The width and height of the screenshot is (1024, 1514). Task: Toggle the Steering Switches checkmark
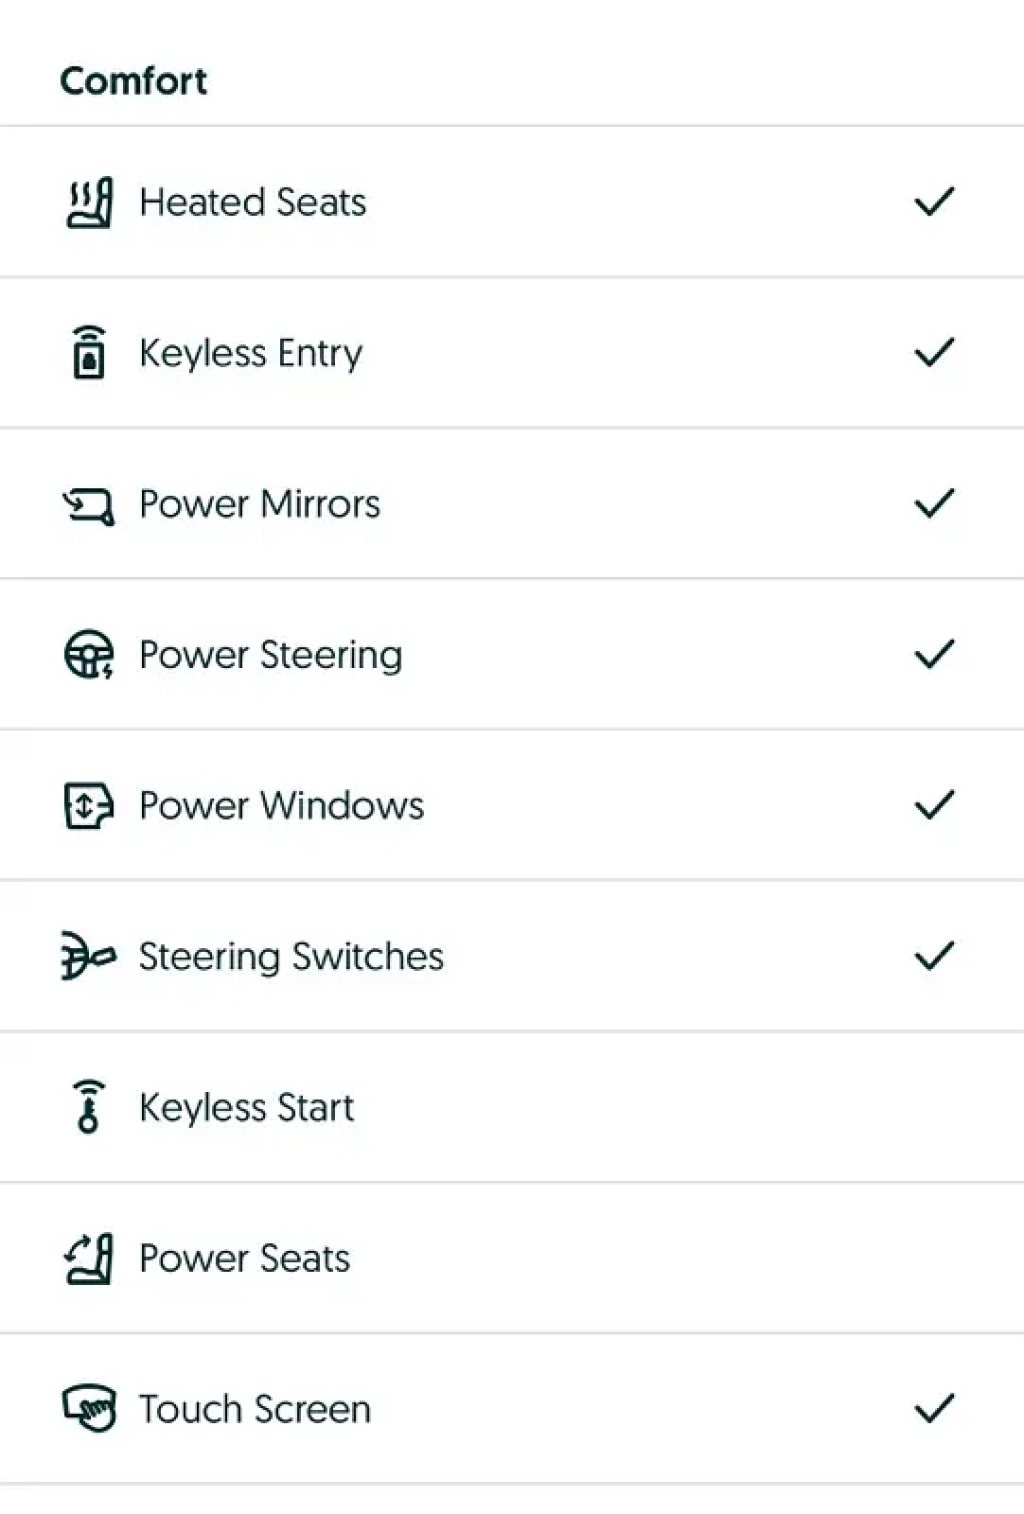click(x=934, y=957)
